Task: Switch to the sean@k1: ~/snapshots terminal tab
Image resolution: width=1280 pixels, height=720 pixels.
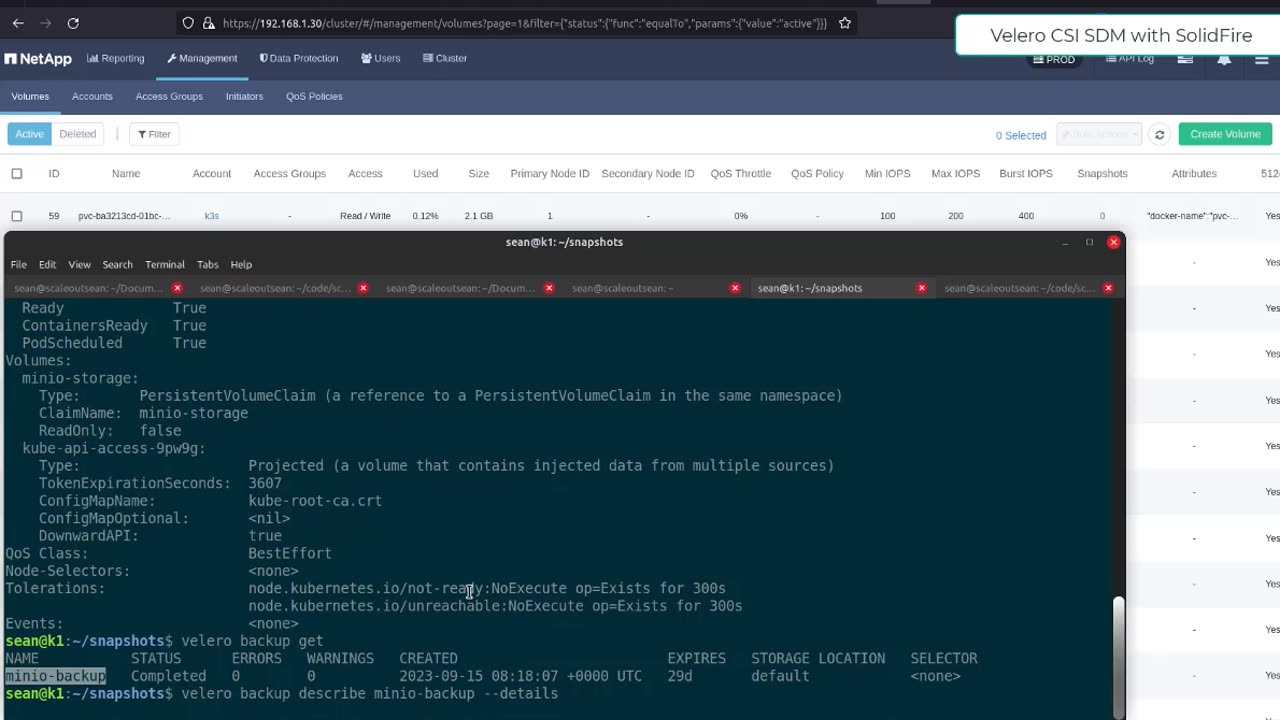Action: click(840, 288)
